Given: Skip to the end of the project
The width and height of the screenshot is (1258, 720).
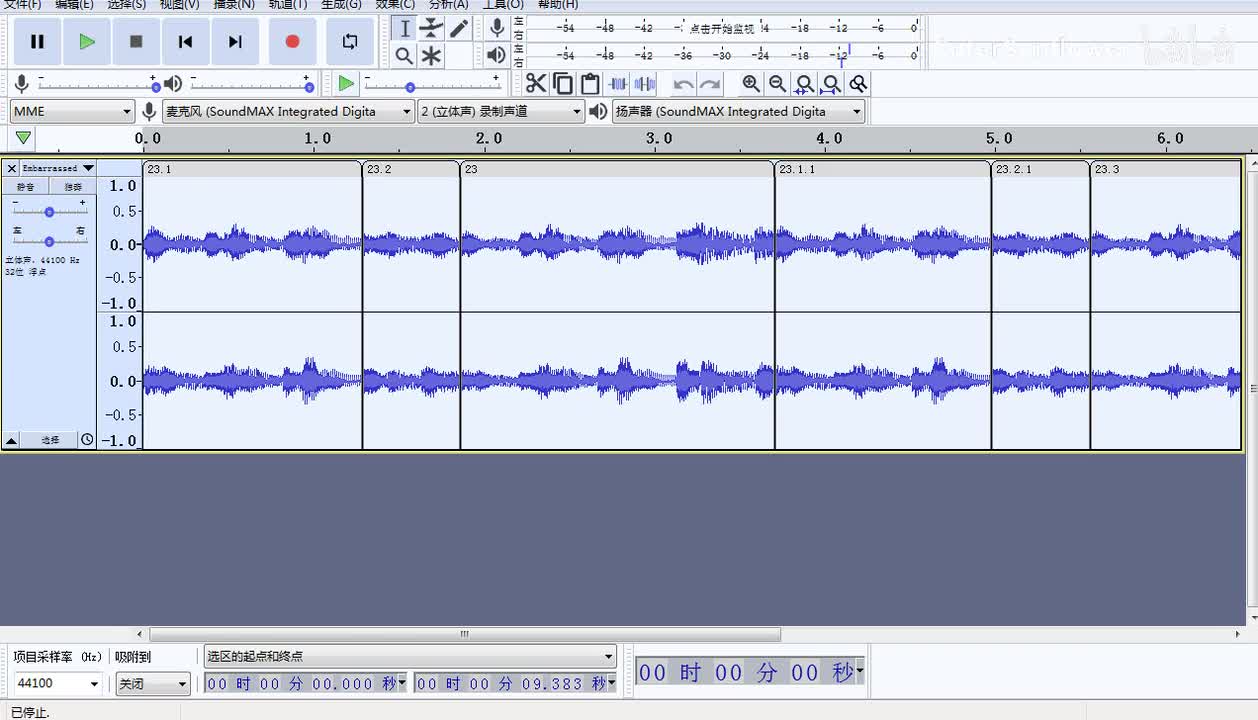Looking at the screenshot, I should [235, 42].
